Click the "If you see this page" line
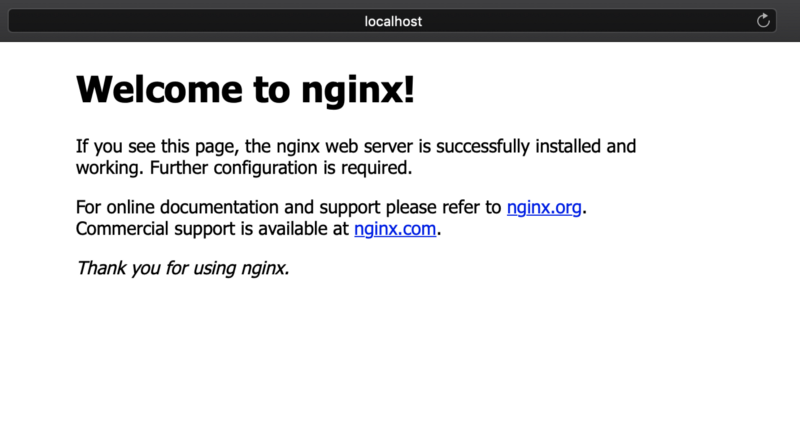 point(356,146)
